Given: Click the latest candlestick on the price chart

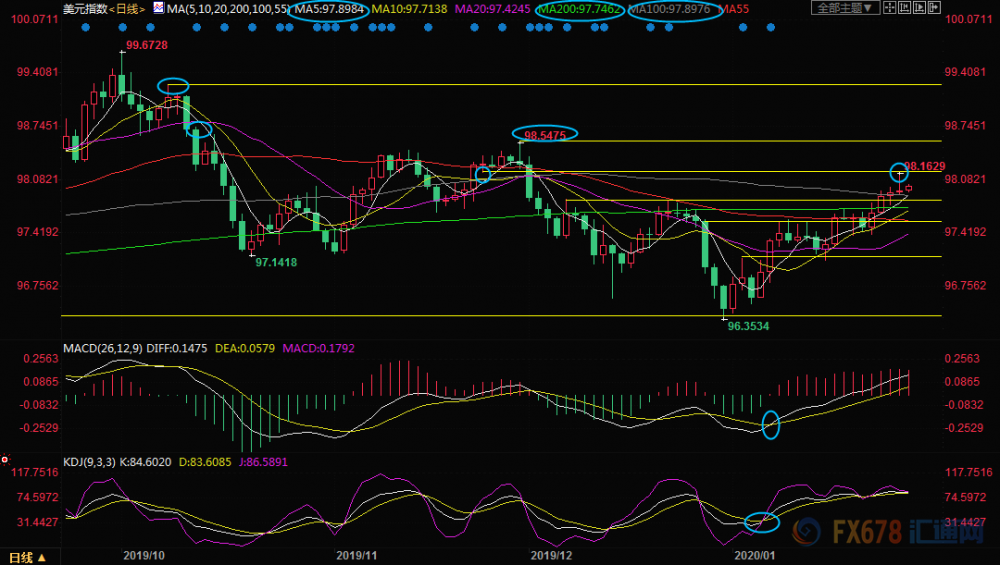Looking at the screenshot, I should (909, 188).
